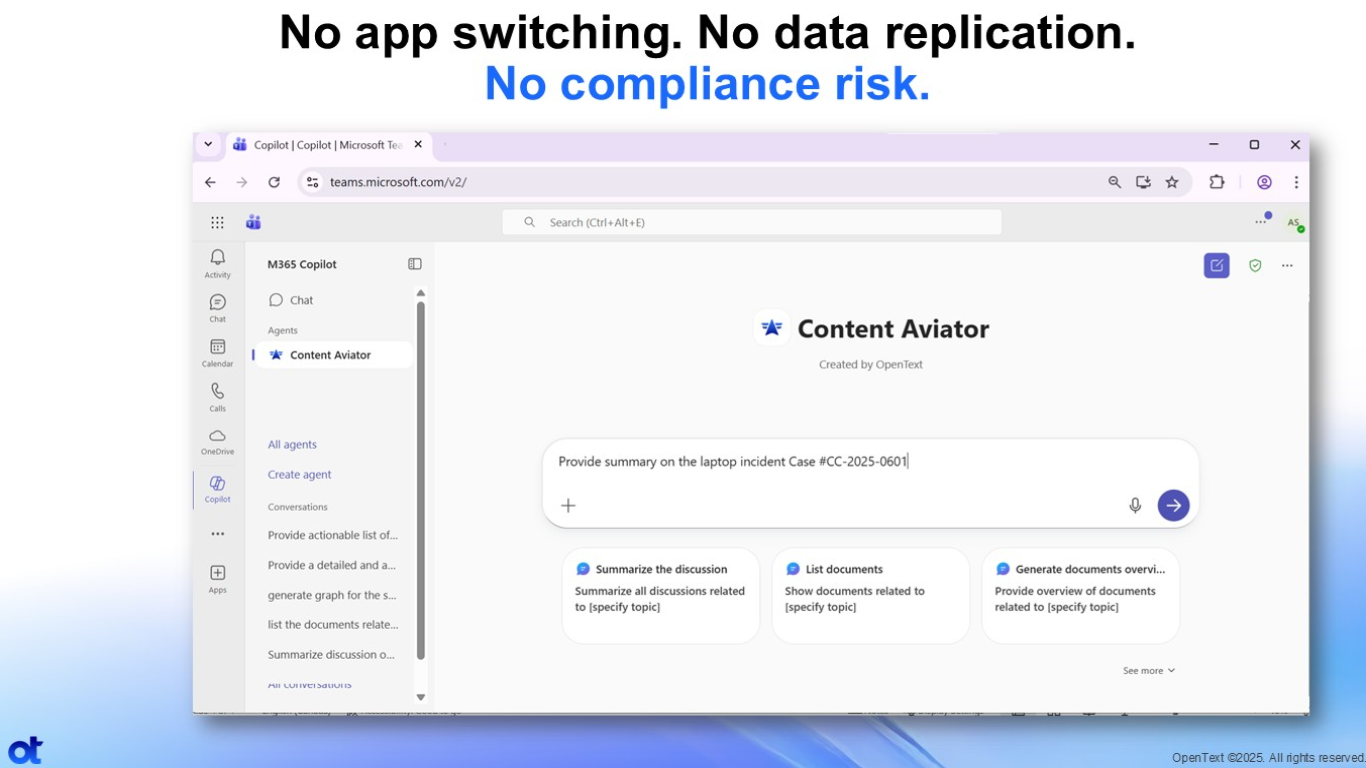Viewport: 1366px width, 768px height.
Task: Open the shield protection icon
Action: pos(1255,265)
